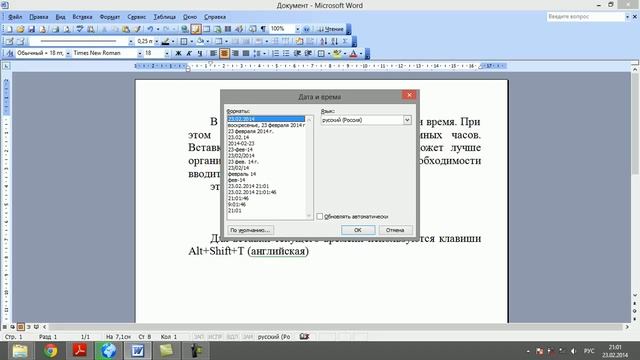Click OK in Date and Time dialog
Image resolution: width=640 pixels, height=360 pixels.
[358, 230]
